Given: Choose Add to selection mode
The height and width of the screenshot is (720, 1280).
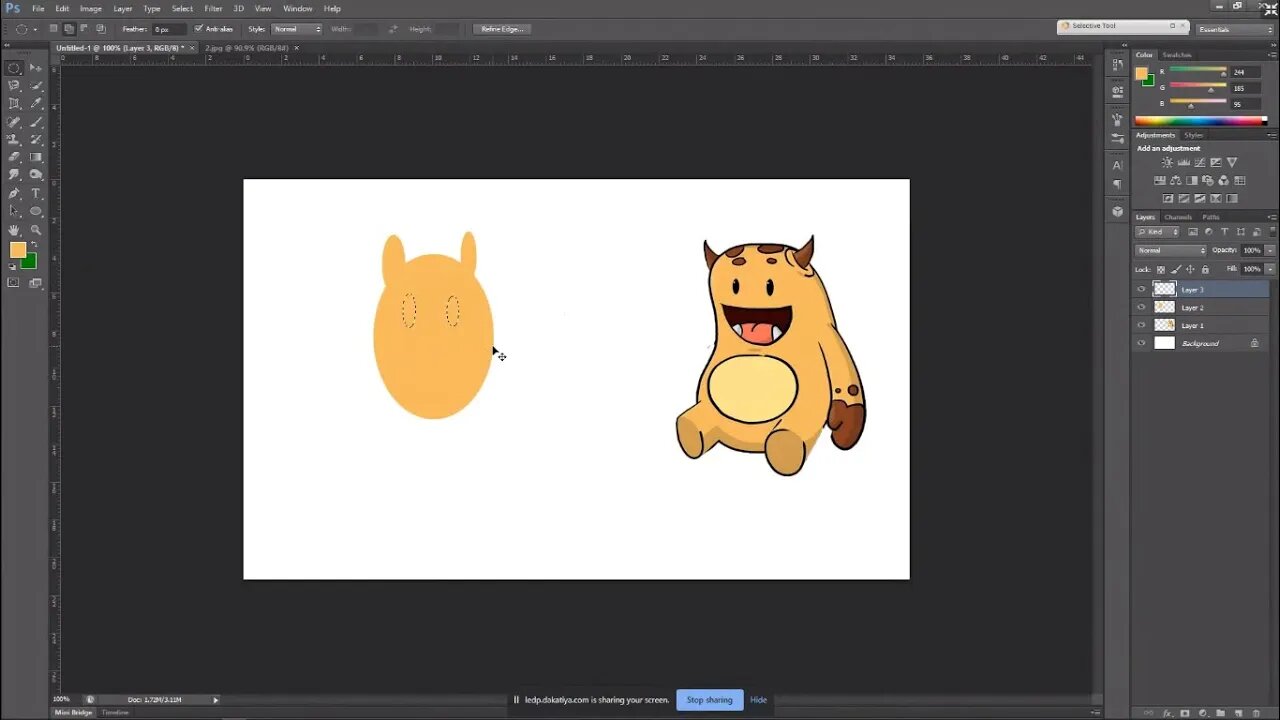Looking at the screenshot, I should (x=69, y=29).
